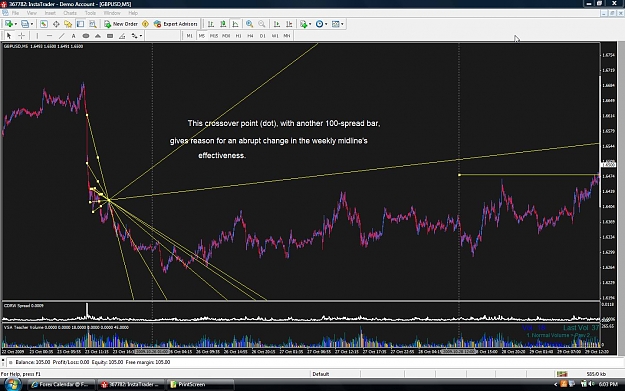Screen dimensions: 625x391
Task: Select the vertical line tool
Action: (x=37, y=36)
